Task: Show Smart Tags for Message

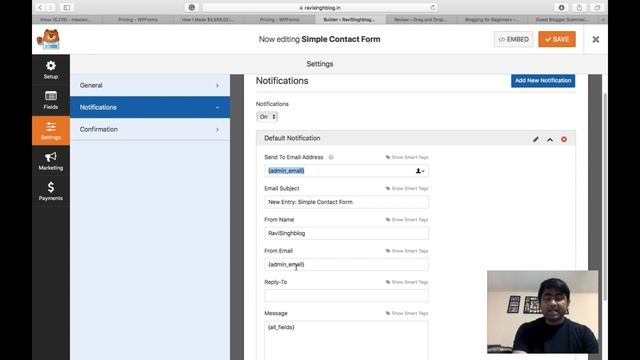Action: pyautogui.click(x=407, y=313)
